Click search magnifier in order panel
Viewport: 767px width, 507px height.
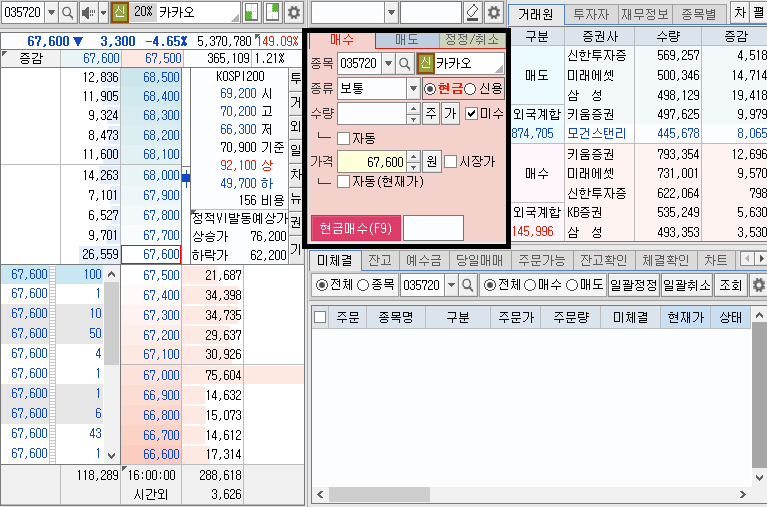[x=405, y=64]
